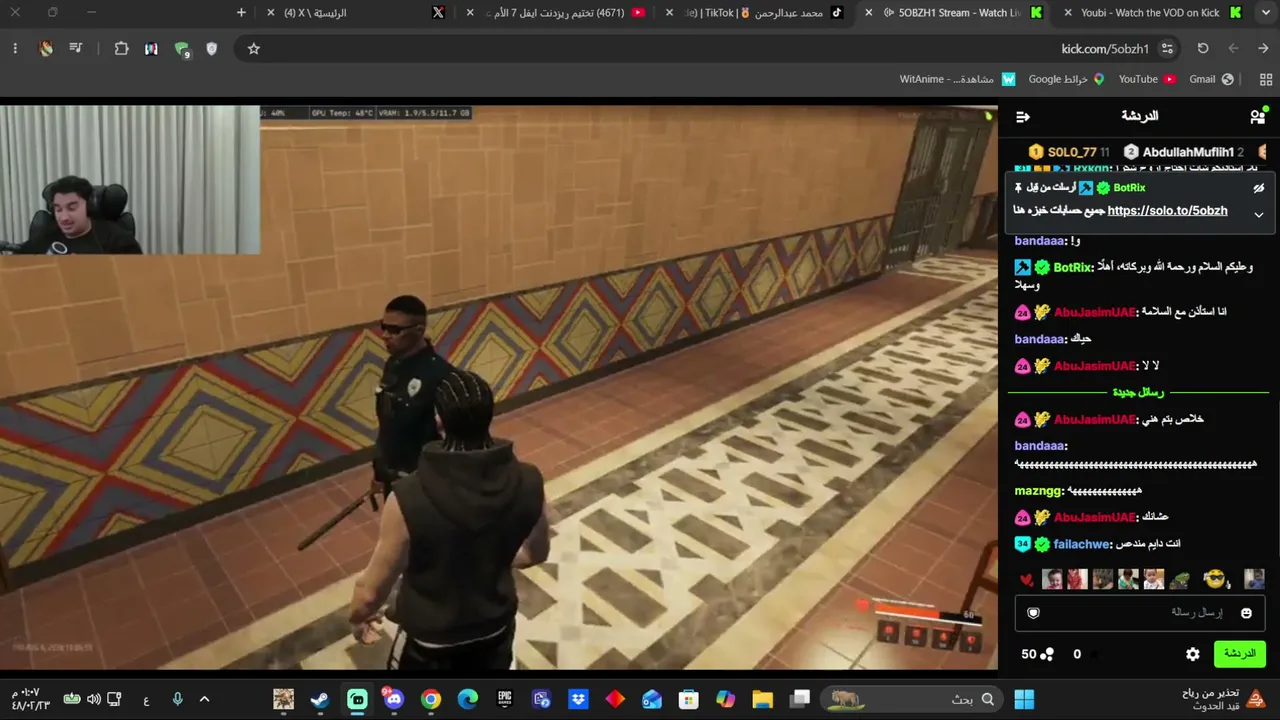Reload the page
The image size is (1280, 720).
[x=1203, y=48]
